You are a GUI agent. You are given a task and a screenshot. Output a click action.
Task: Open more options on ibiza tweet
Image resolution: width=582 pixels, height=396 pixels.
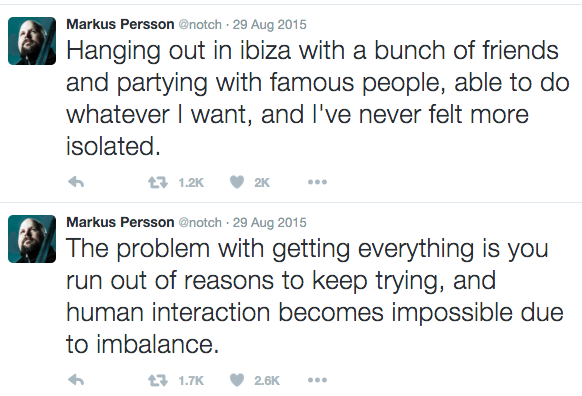(x=317, y=182)
